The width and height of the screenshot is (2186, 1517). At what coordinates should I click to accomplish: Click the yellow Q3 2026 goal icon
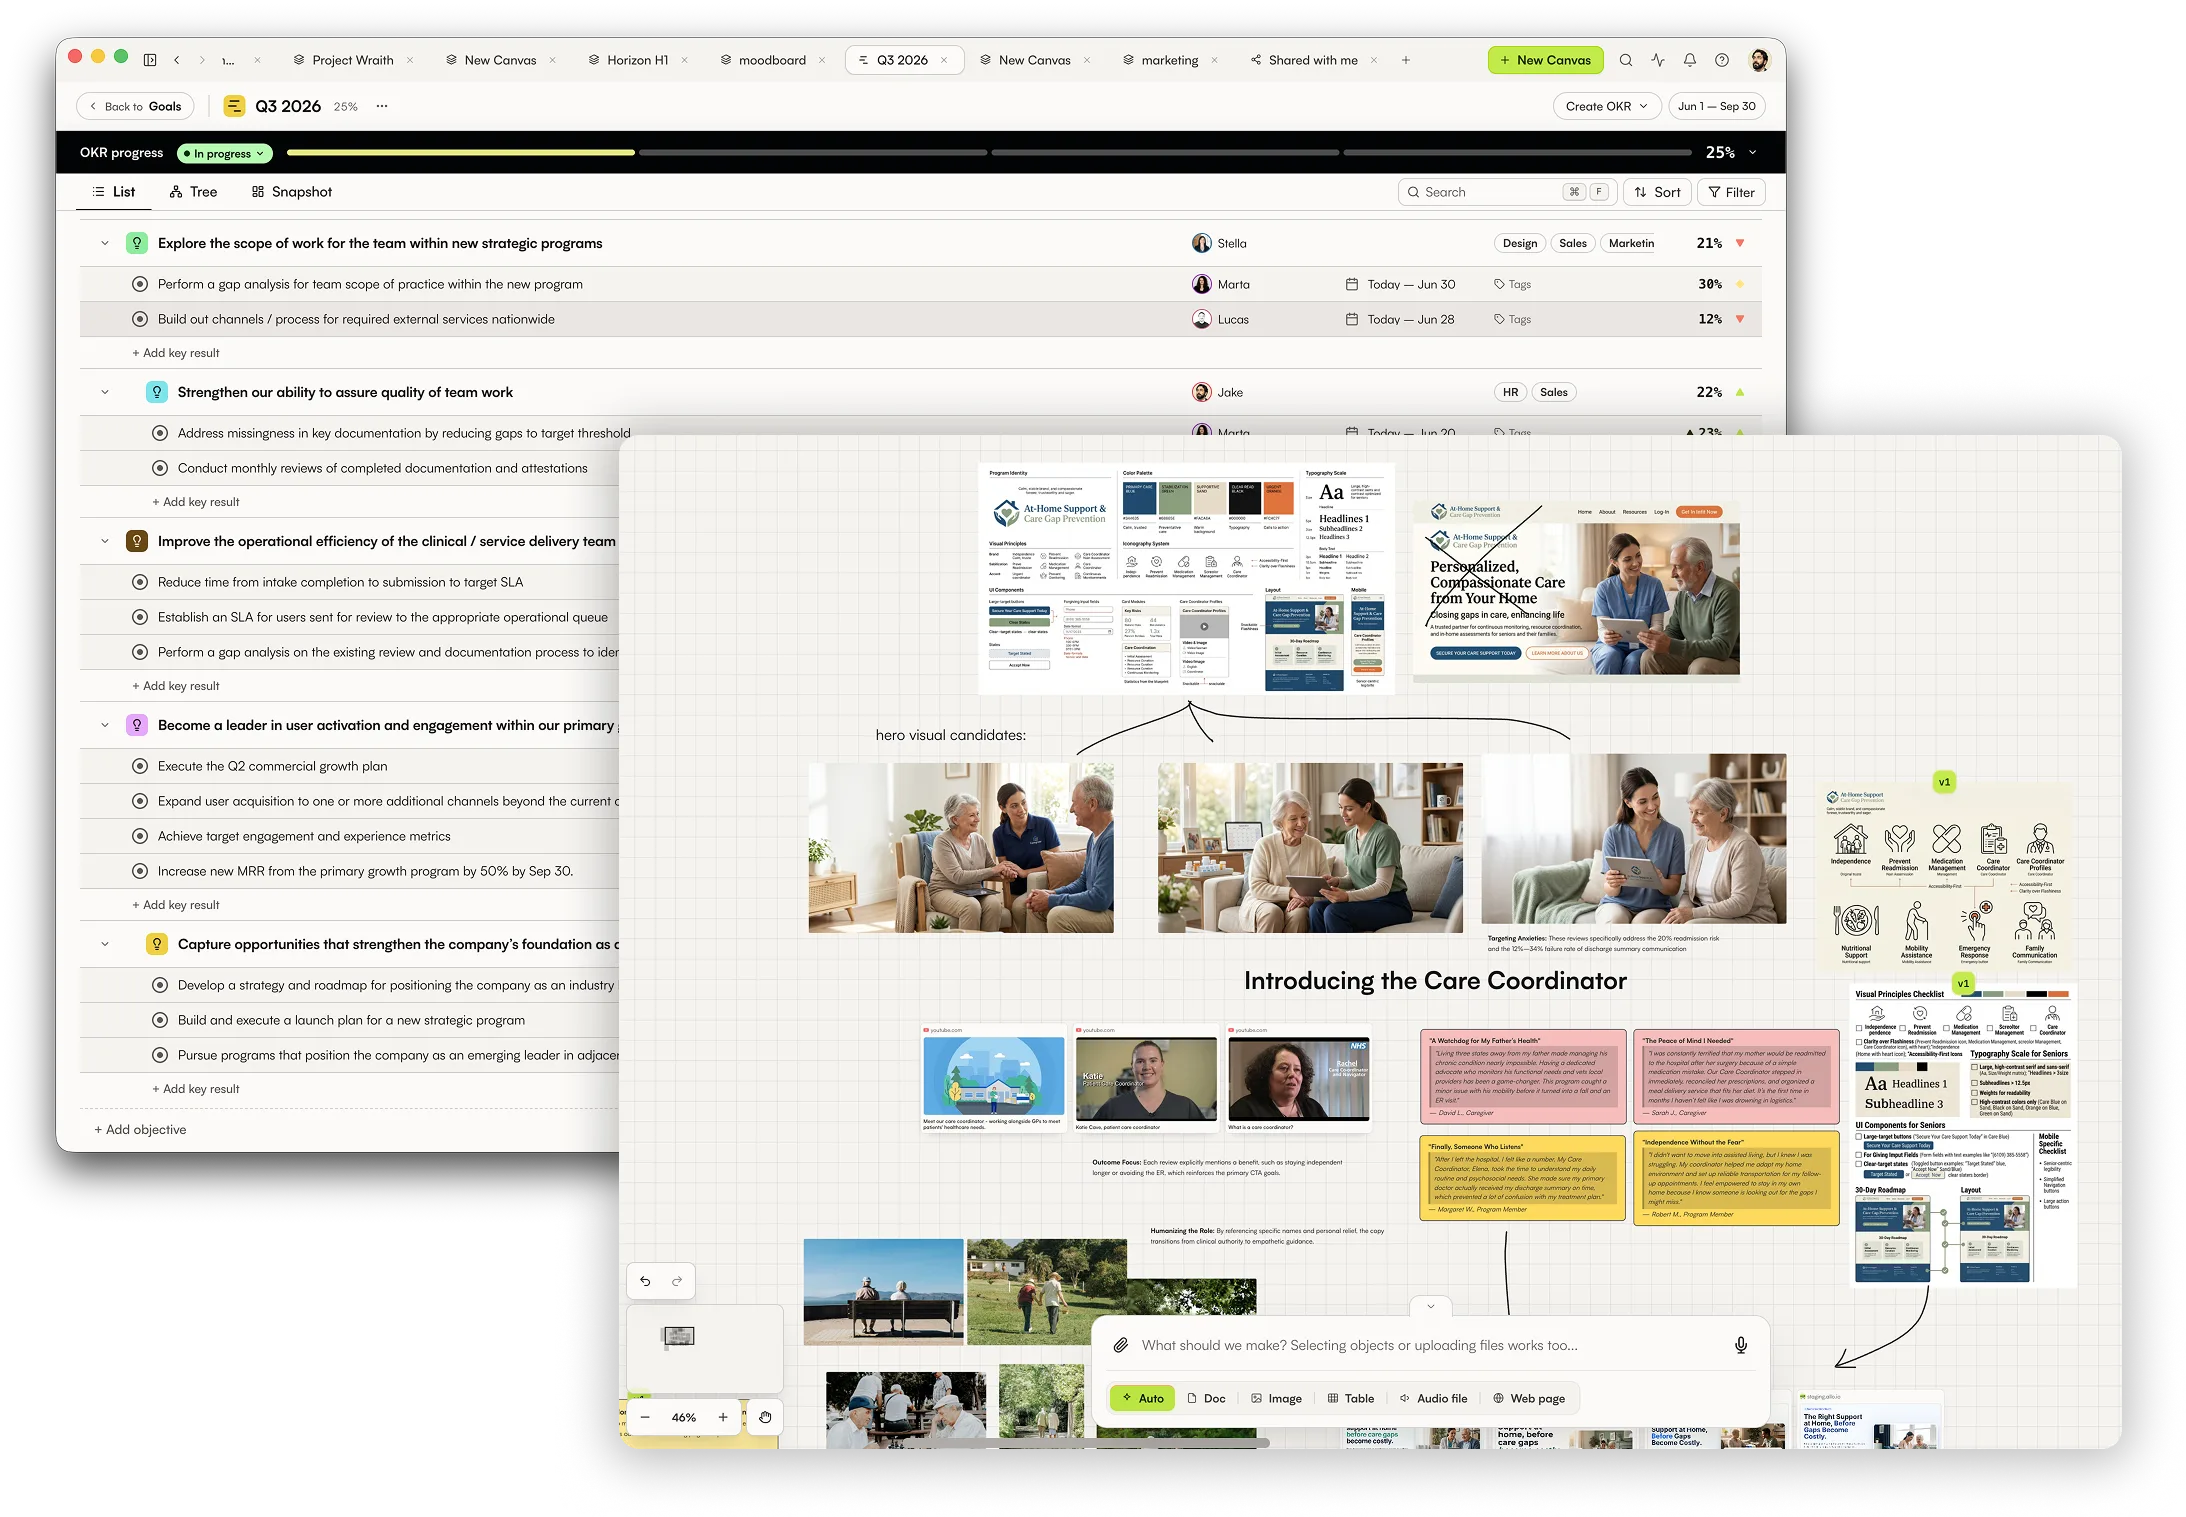pyautogui.click(x=234, y=106)
